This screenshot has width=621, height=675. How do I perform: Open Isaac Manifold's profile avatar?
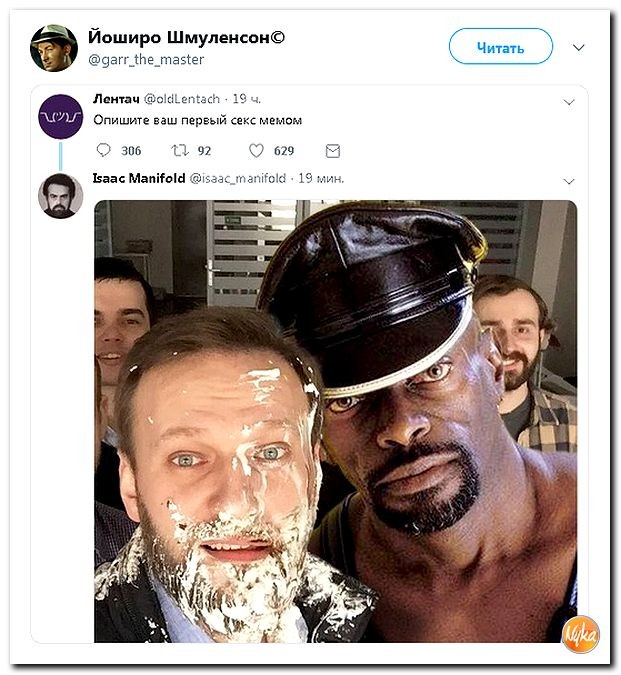coord(60,195)
